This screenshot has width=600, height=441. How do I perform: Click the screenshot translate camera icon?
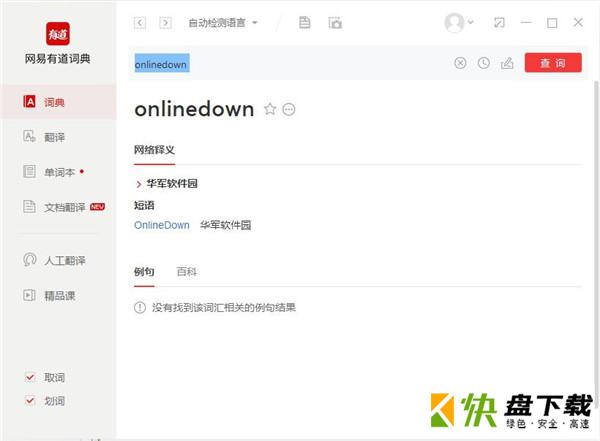[x=335, y=23]
